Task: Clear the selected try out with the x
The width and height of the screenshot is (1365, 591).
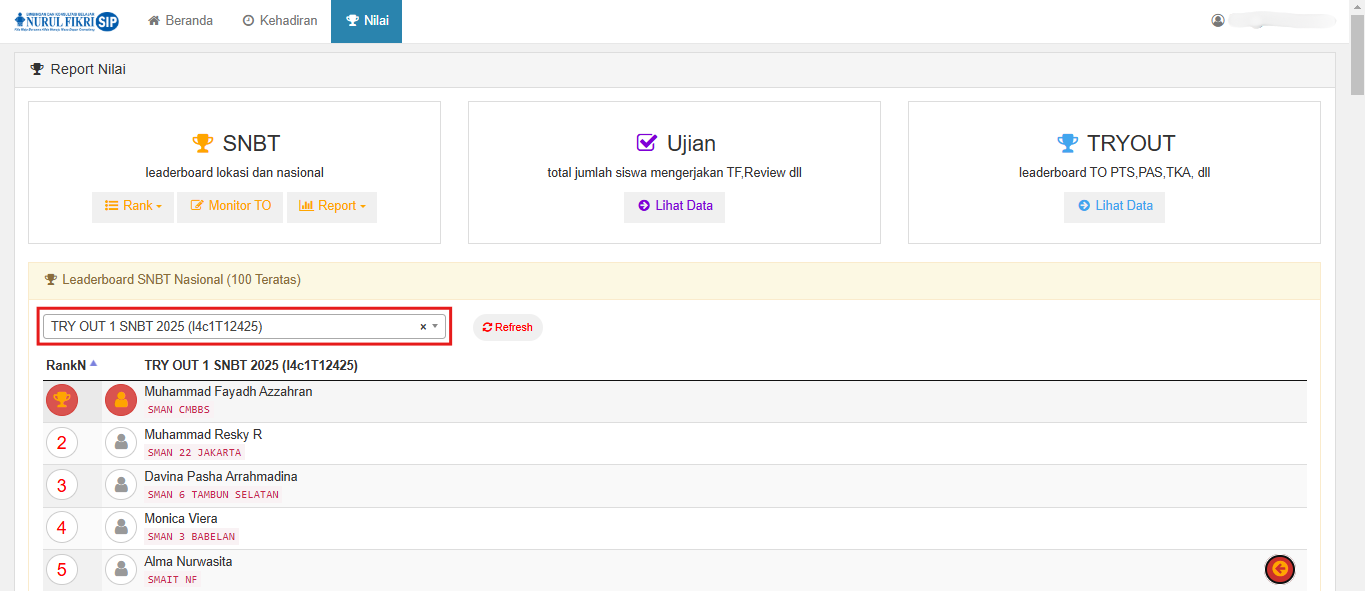Action: click(423, 327)
